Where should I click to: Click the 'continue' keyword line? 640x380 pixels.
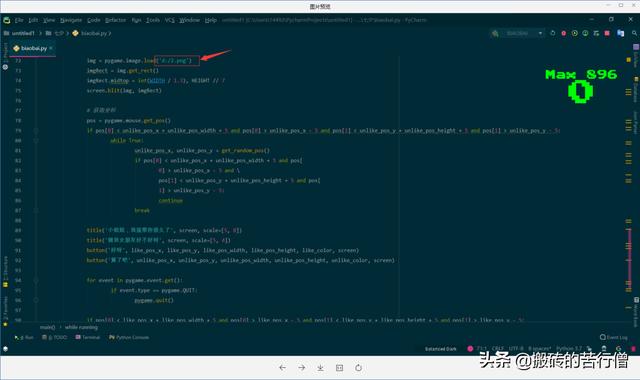[171, 200]
